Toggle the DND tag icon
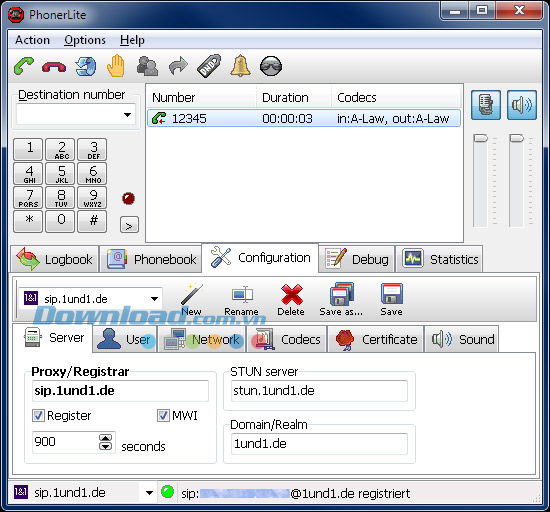The height and width of the screenshot is (512, 550). [209, 66]
